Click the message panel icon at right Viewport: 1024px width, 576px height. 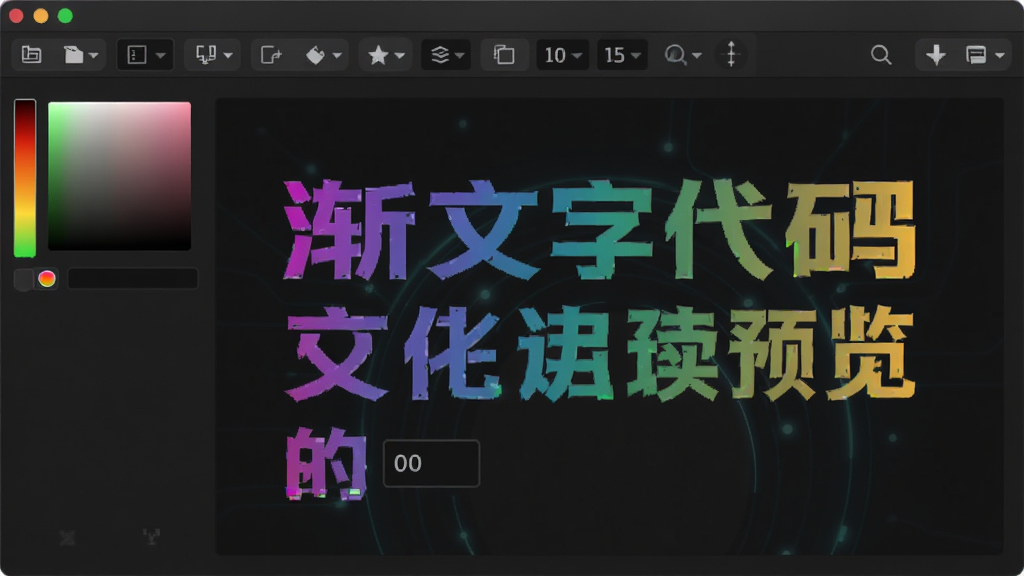tap(976, 55)
